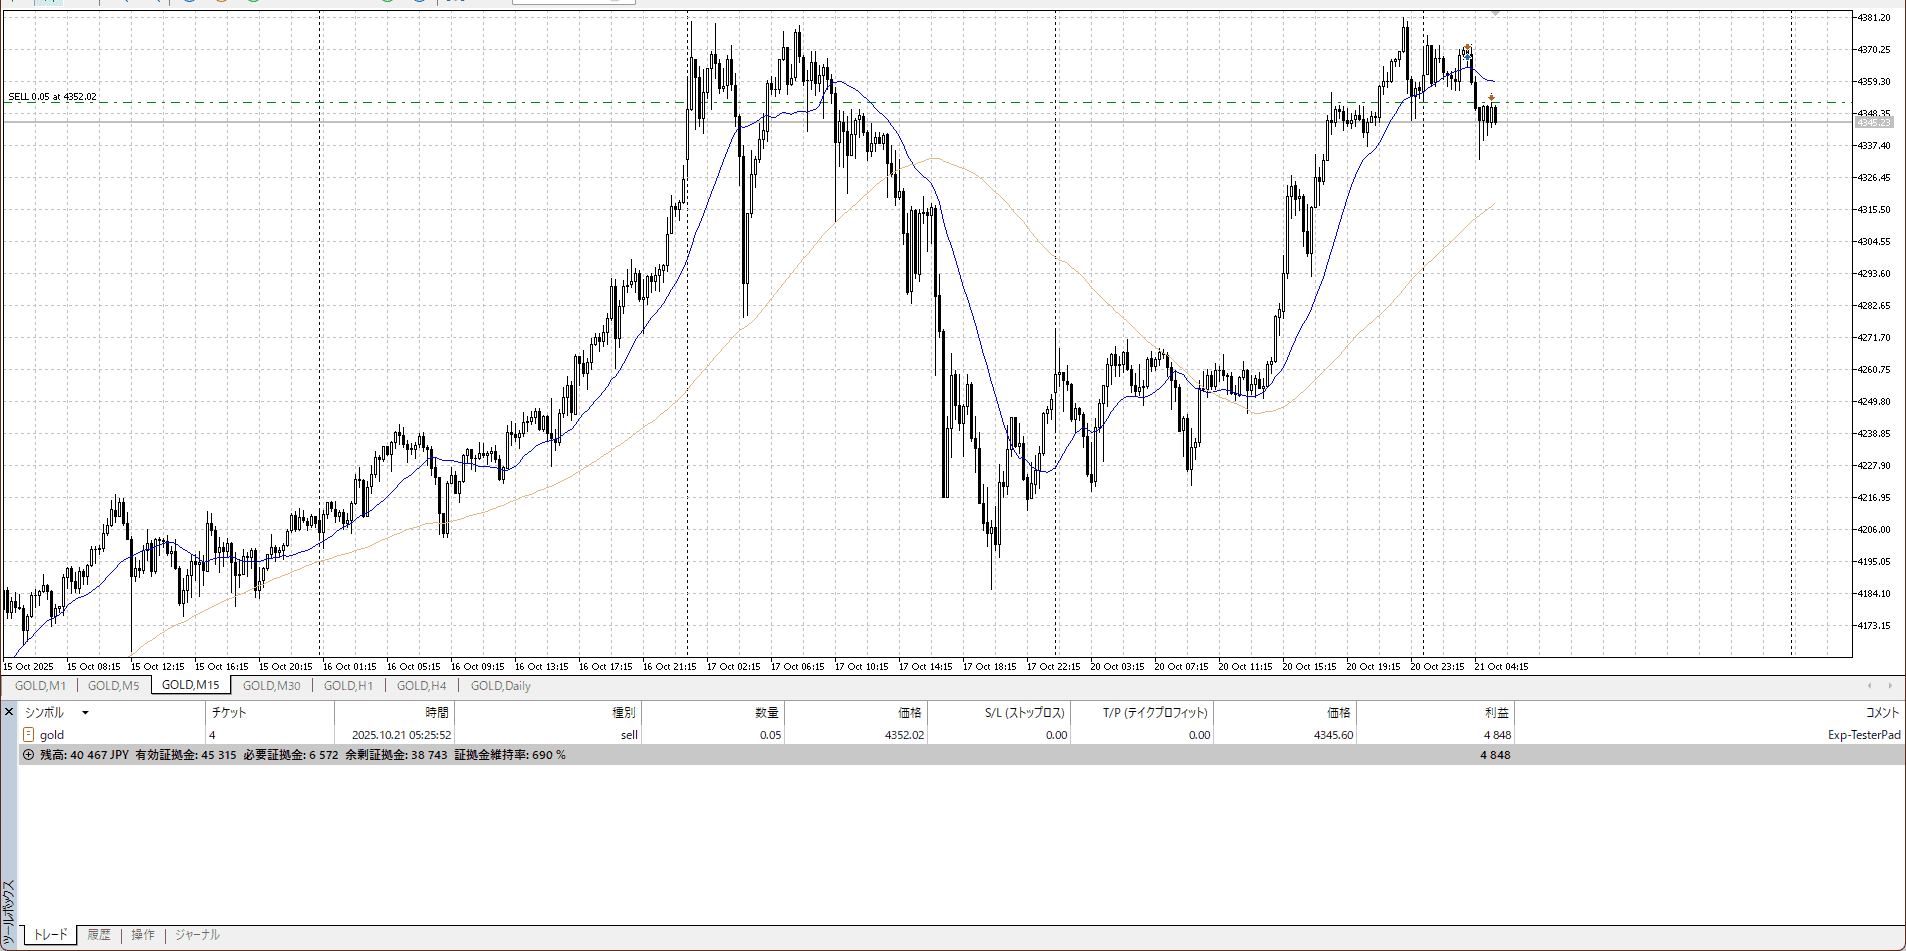Viewport: 1906px width, 951px height.
Task: Click the SELL 0.05 at 4352.02 order line label
Action: [52, 97]
